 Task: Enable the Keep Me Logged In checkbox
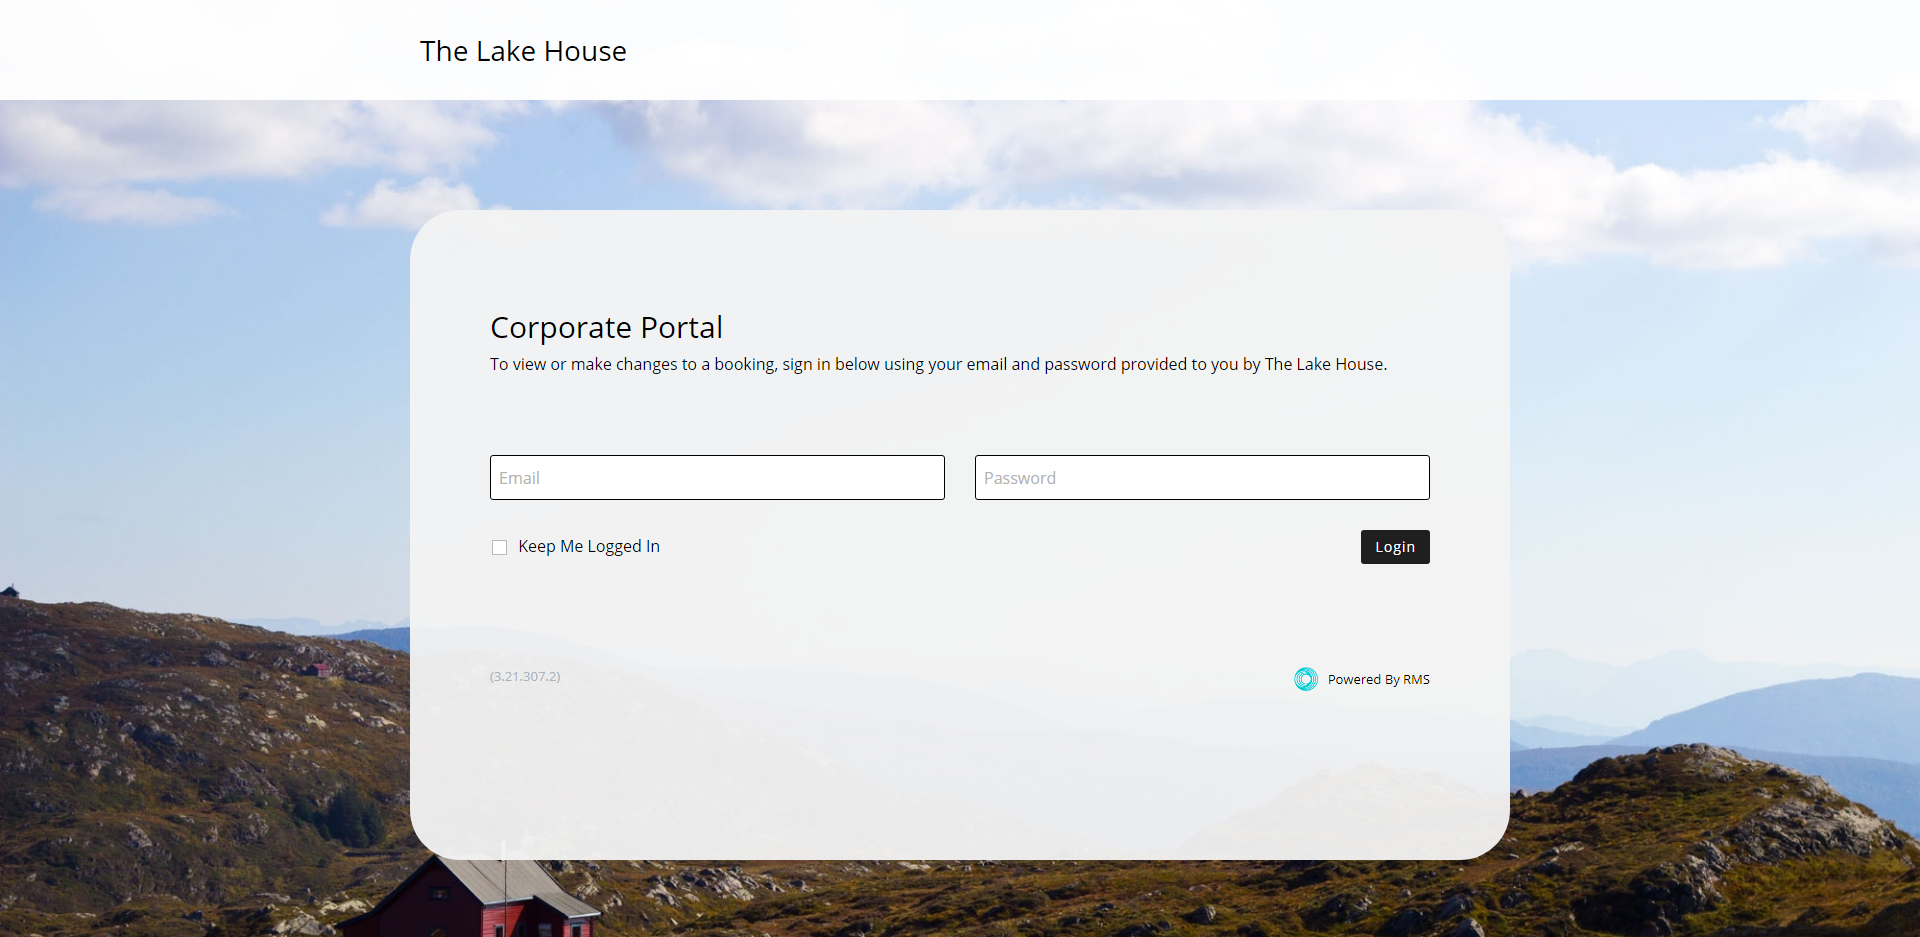(499, 547)
